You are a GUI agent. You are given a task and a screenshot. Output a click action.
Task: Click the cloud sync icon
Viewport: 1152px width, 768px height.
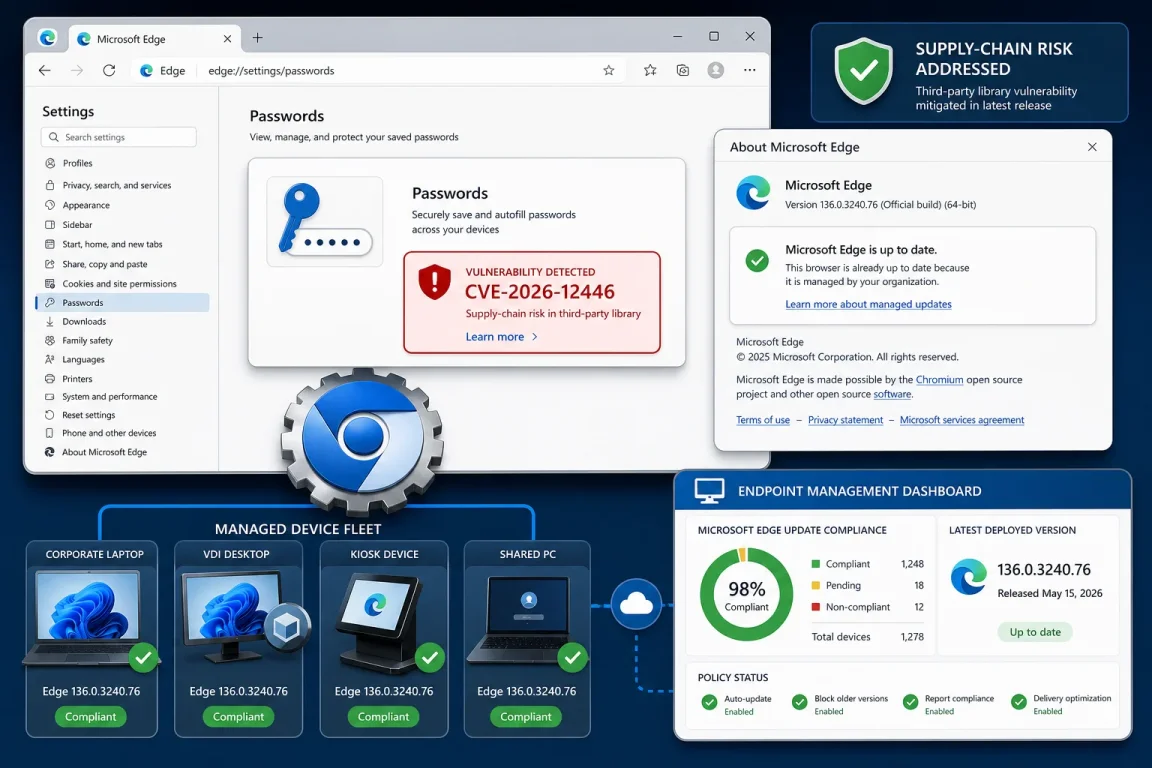pos(636,604)
